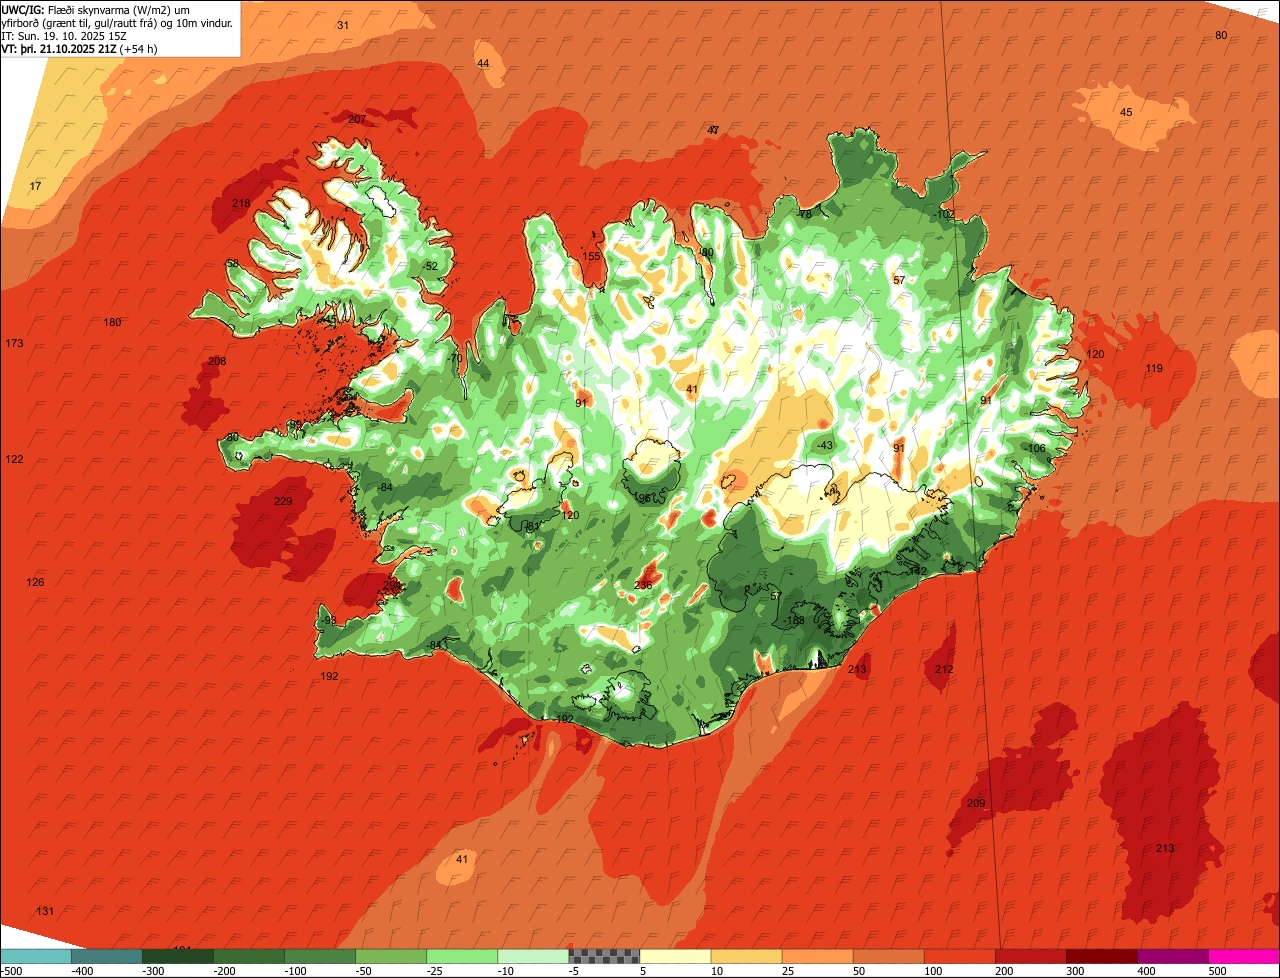Screen dimensions: 1280x978
Task: Click the map value 31 at top
Action: click(343, 25)
